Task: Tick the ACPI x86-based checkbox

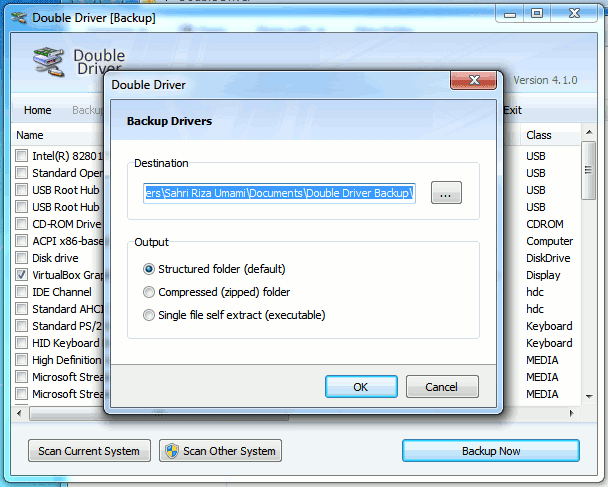Action: (21, 241)
